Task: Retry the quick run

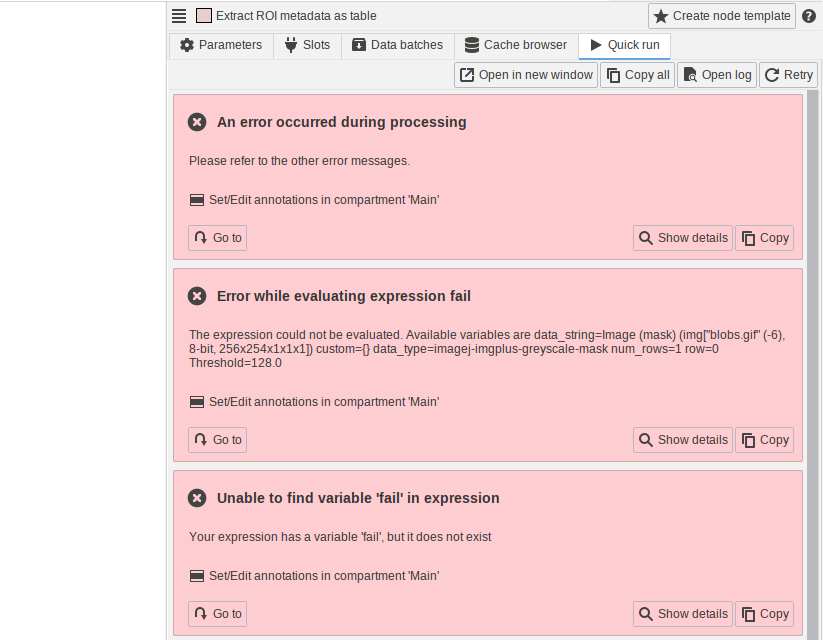Action: click(x=788, y=75)
